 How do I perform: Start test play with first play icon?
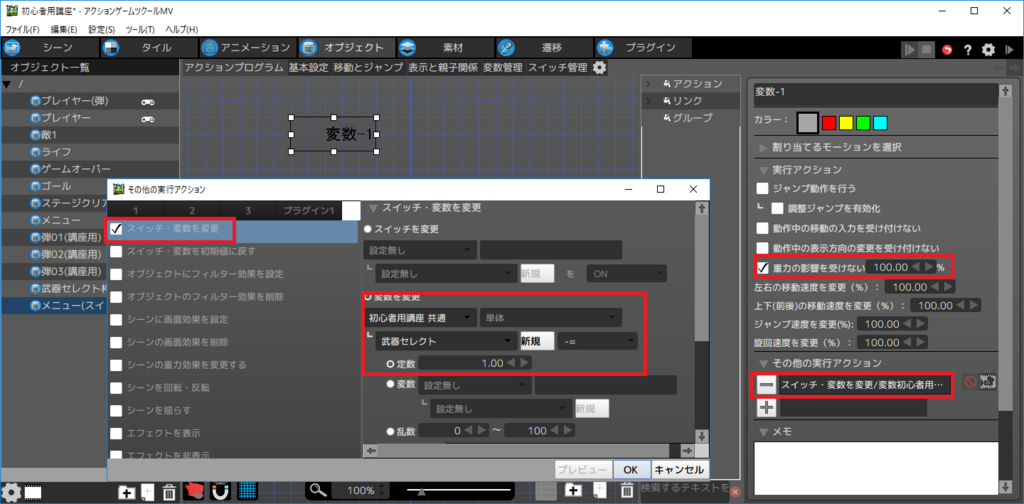909,50
